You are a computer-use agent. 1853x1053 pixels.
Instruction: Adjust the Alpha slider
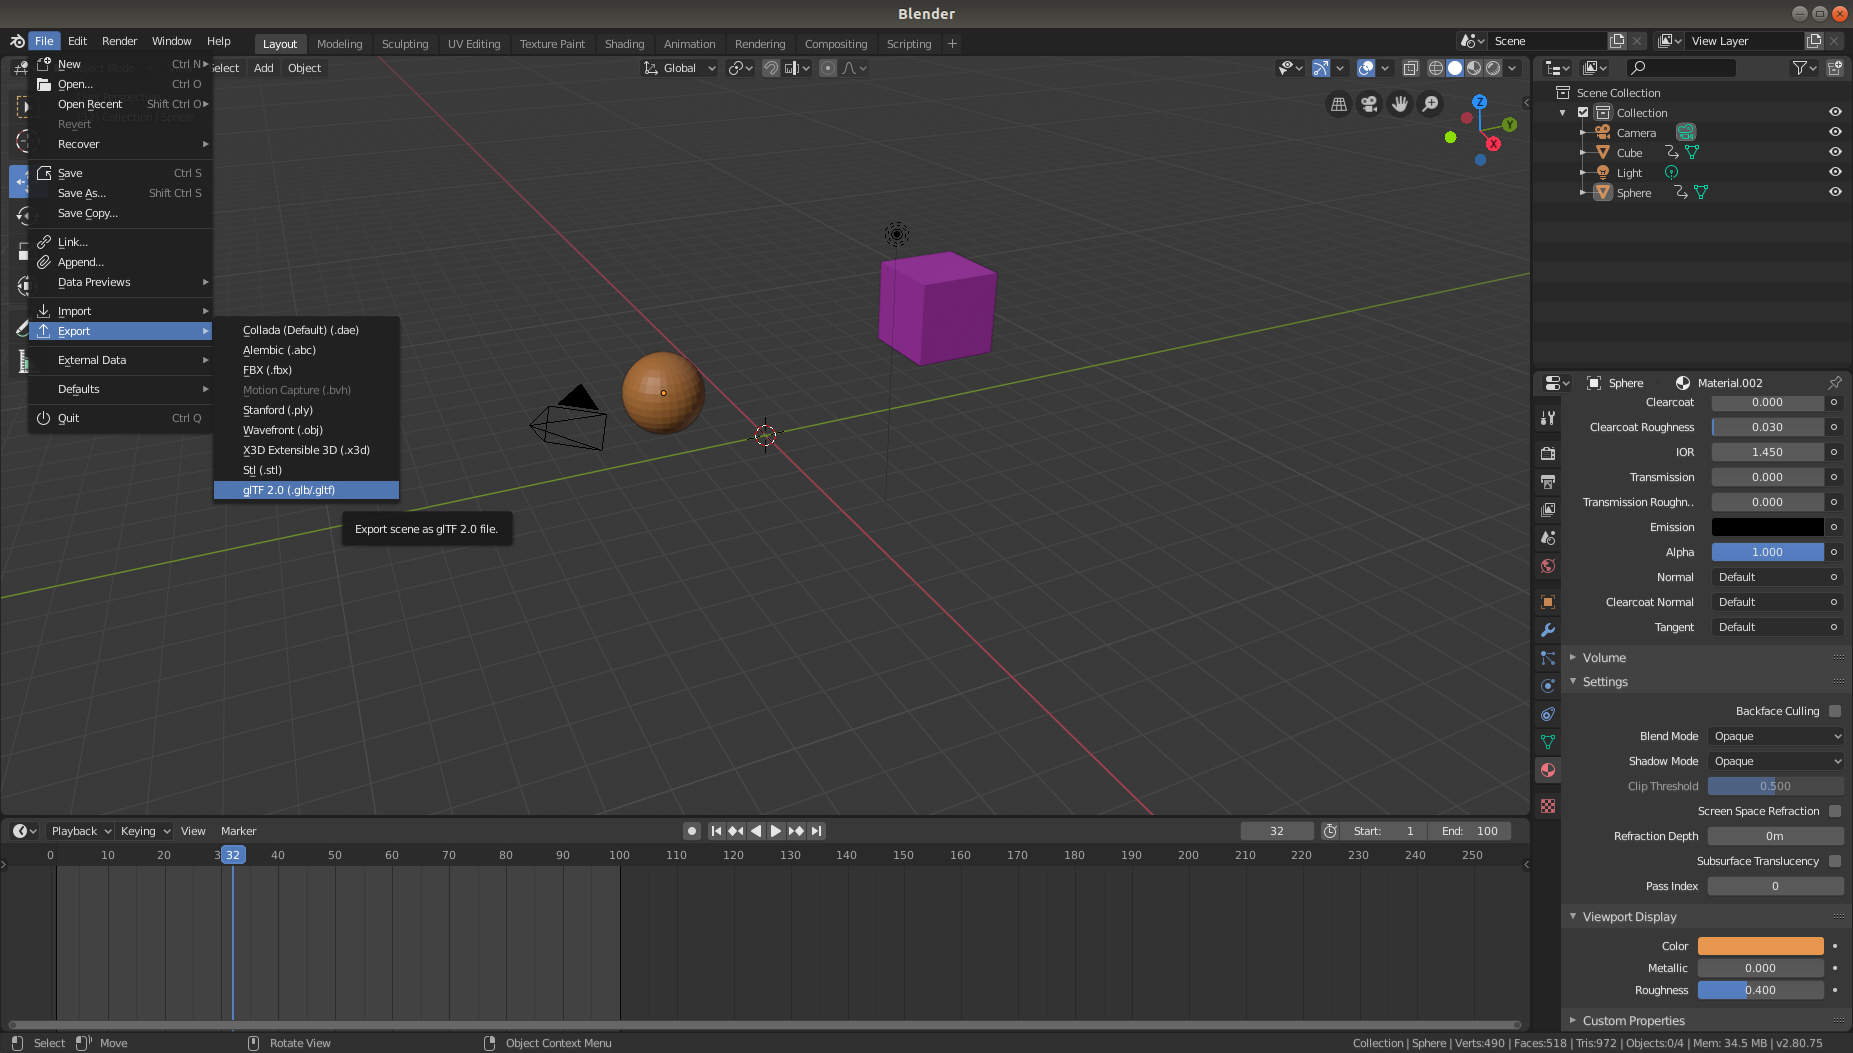click(x=1767, y=552)
